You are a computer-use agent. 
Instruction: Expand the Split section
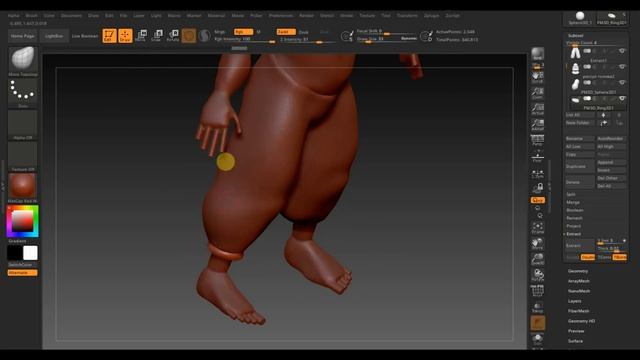point(571,194)
